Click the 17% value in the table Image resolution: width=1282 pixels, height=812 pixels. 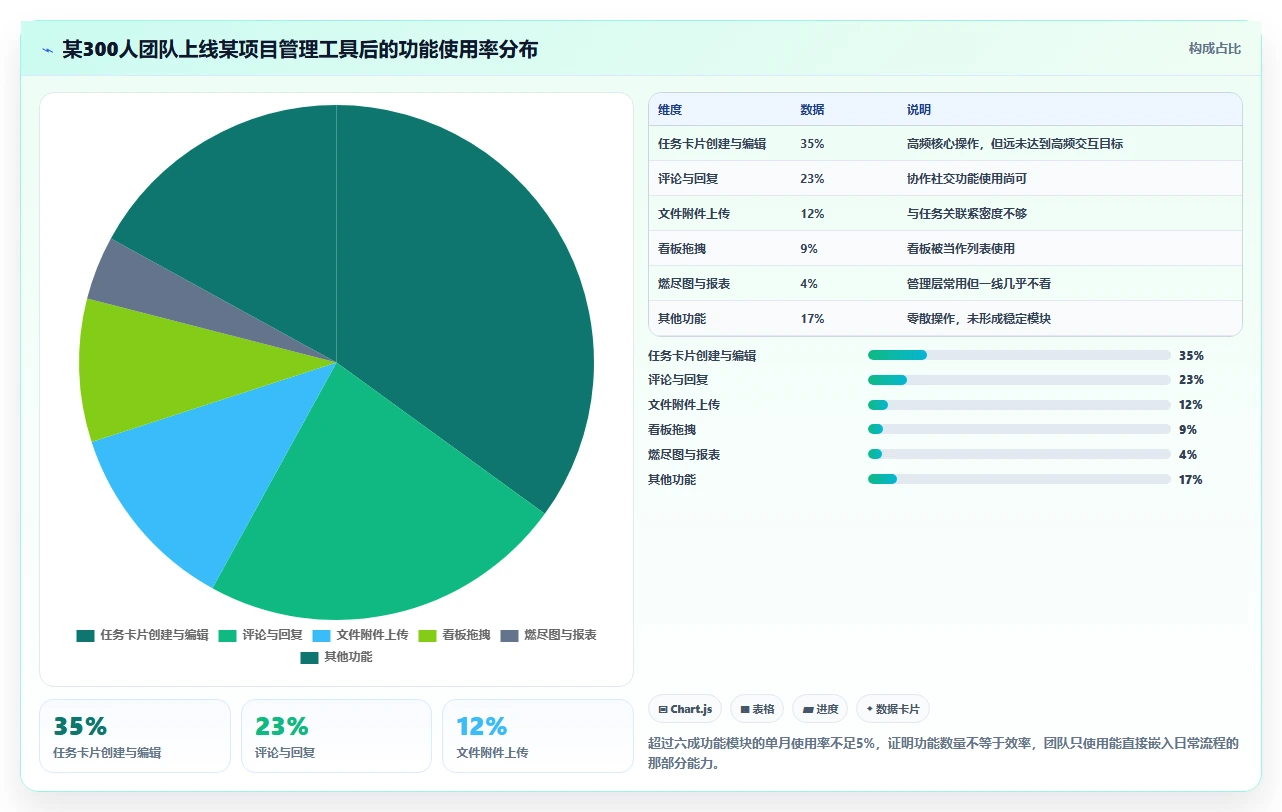812,319
